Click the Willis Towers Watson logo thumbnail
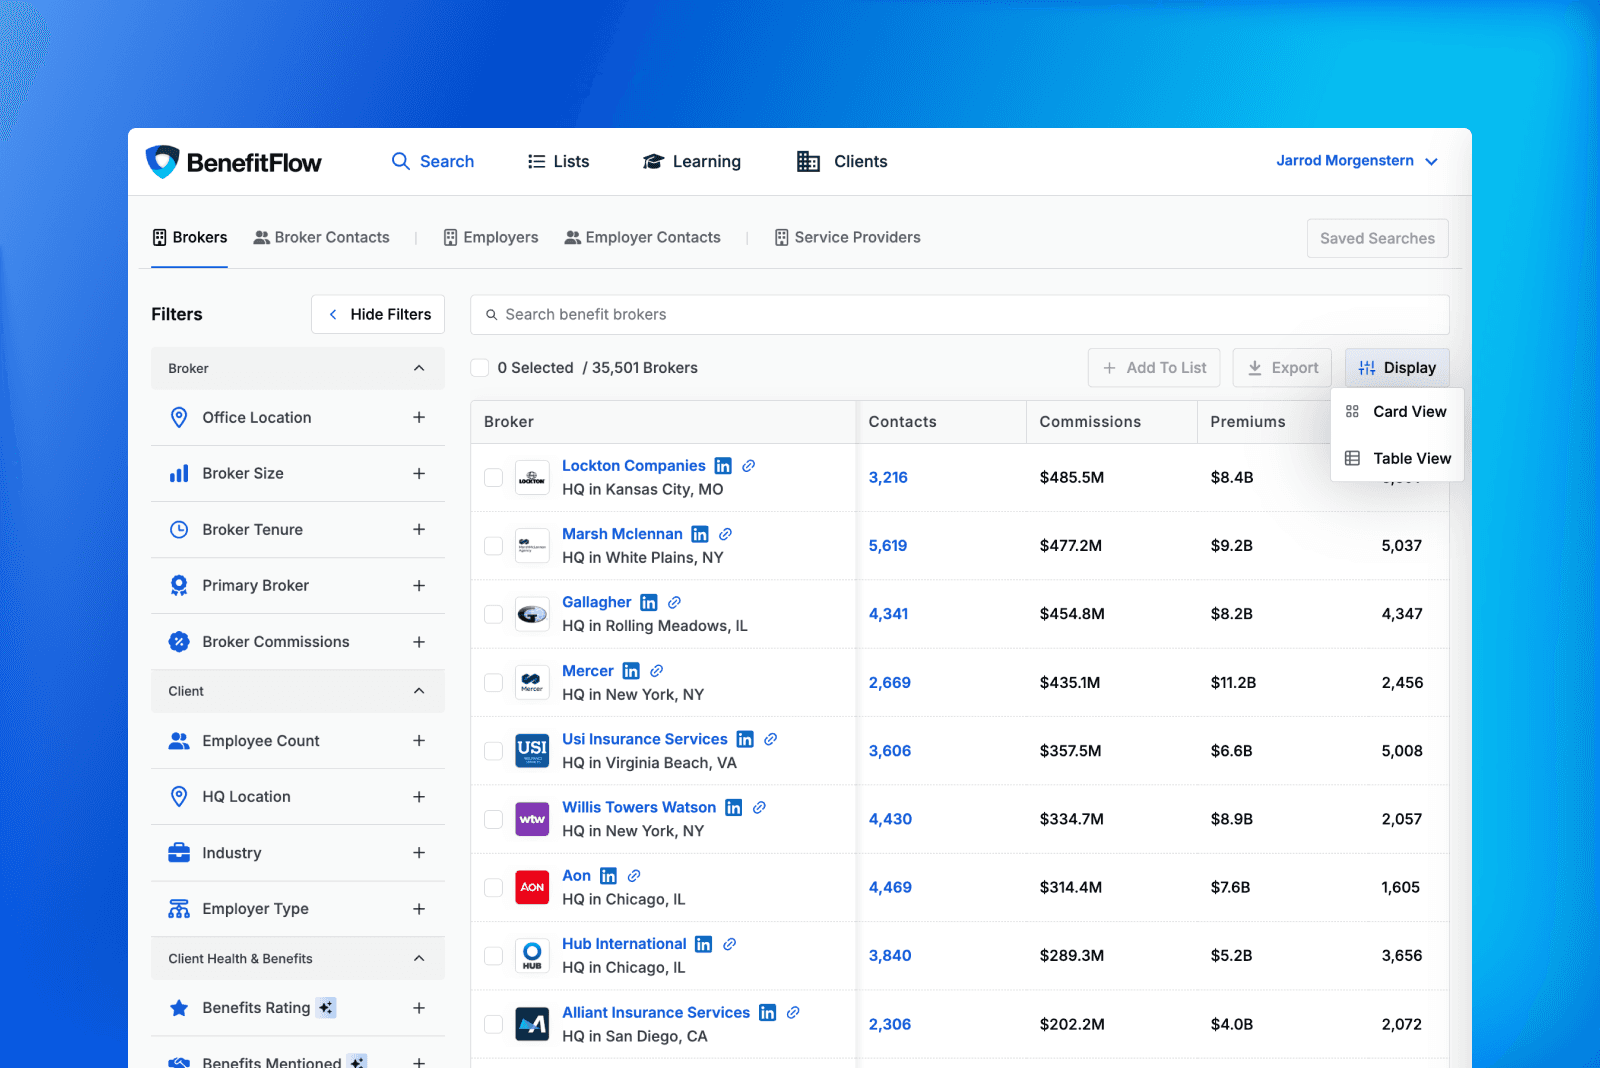Viewport: 1600px width, 1068px height. tap(532, 819)
